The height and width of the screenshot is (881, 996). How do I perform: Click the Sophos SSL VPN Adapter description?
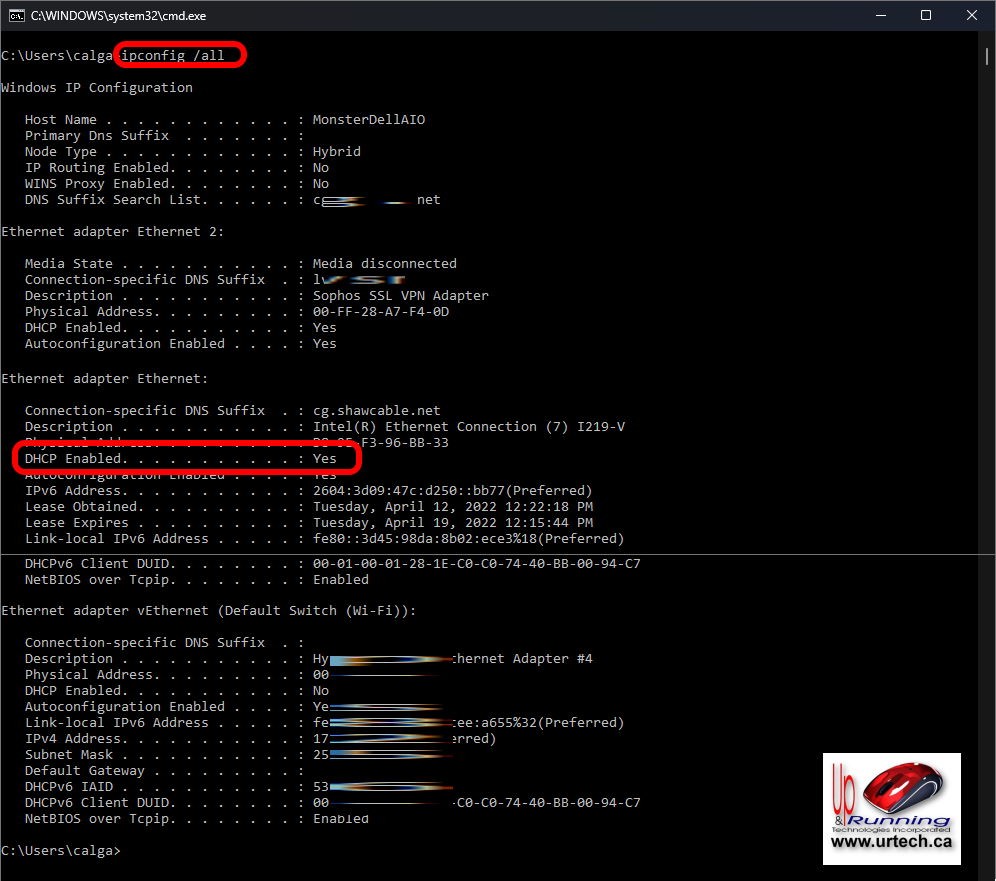[400, 296]
